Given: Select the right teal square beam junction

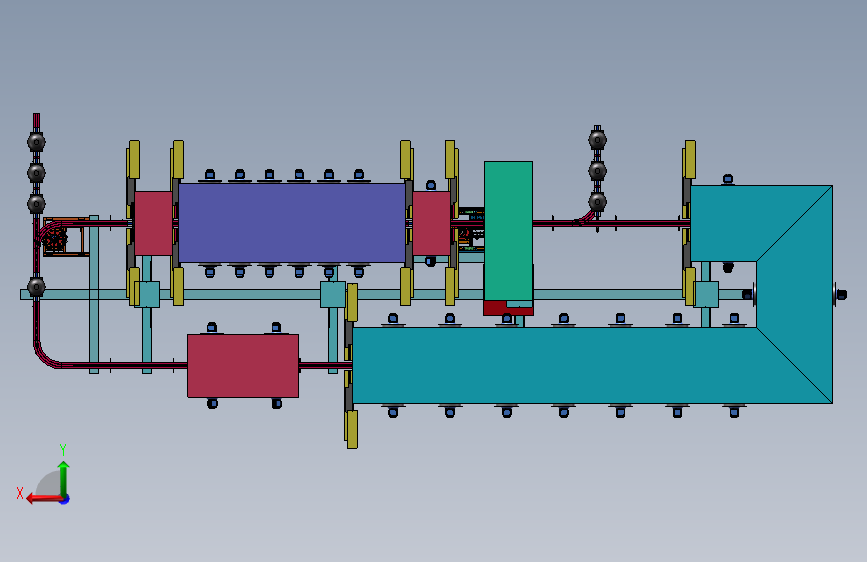Looking at the screenshot, I should point(706,295).
